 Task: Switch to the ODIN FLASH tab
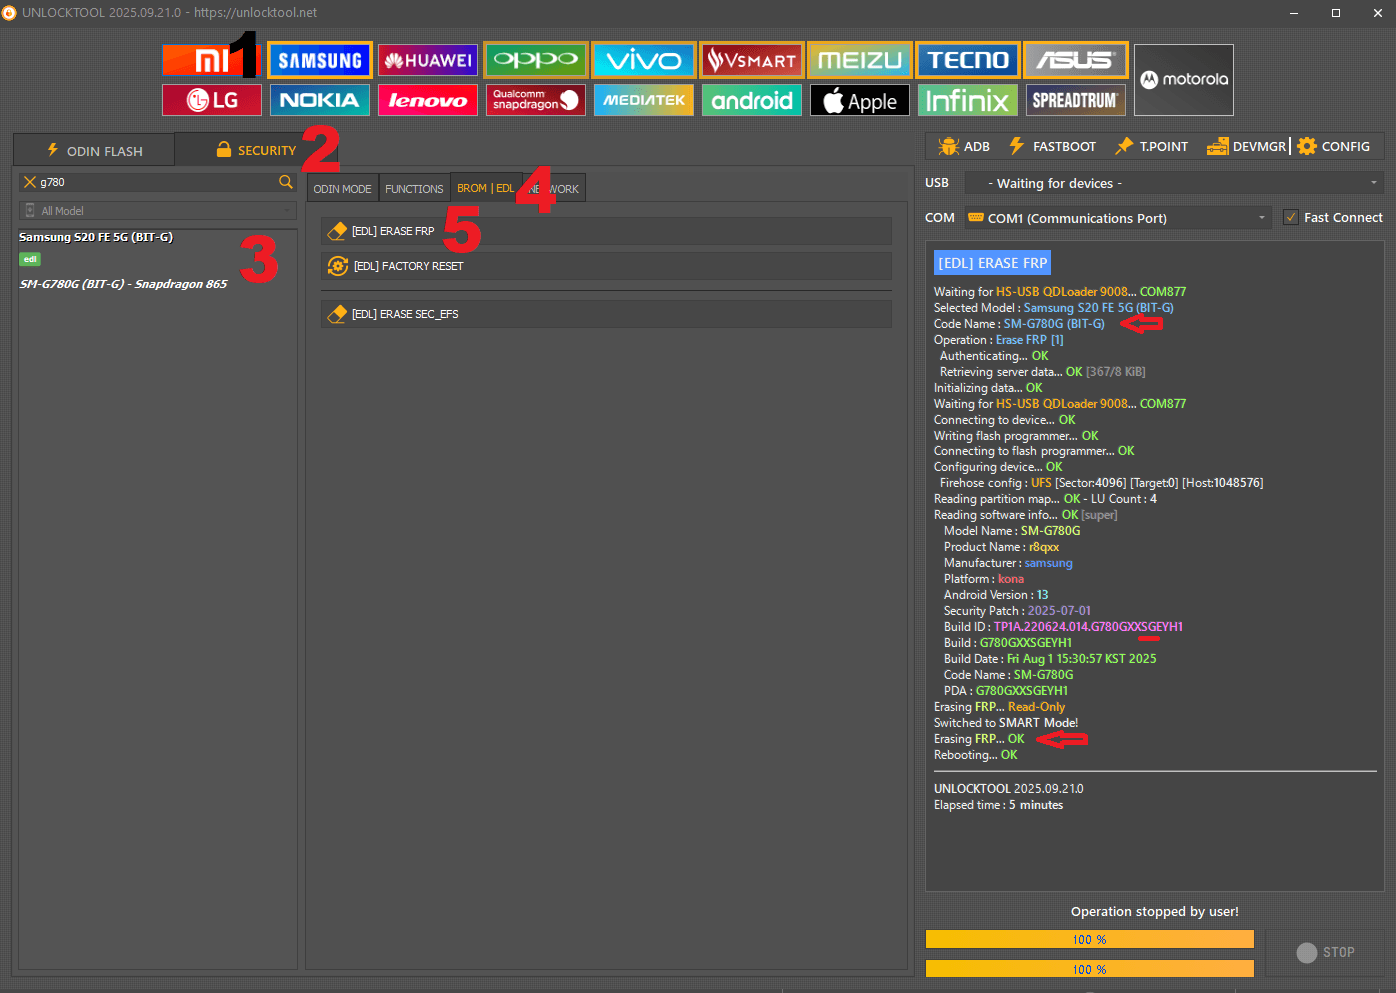pyautogui.click(x=95, y=150)
